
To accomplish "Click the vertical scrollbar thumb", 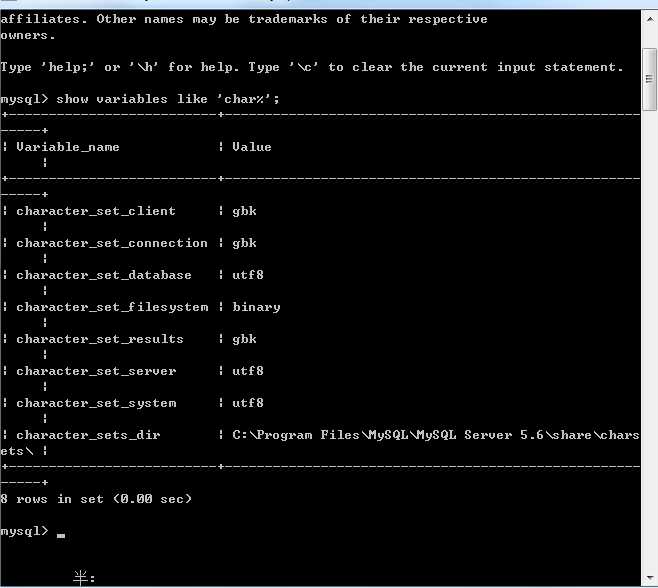I will 650,79.
